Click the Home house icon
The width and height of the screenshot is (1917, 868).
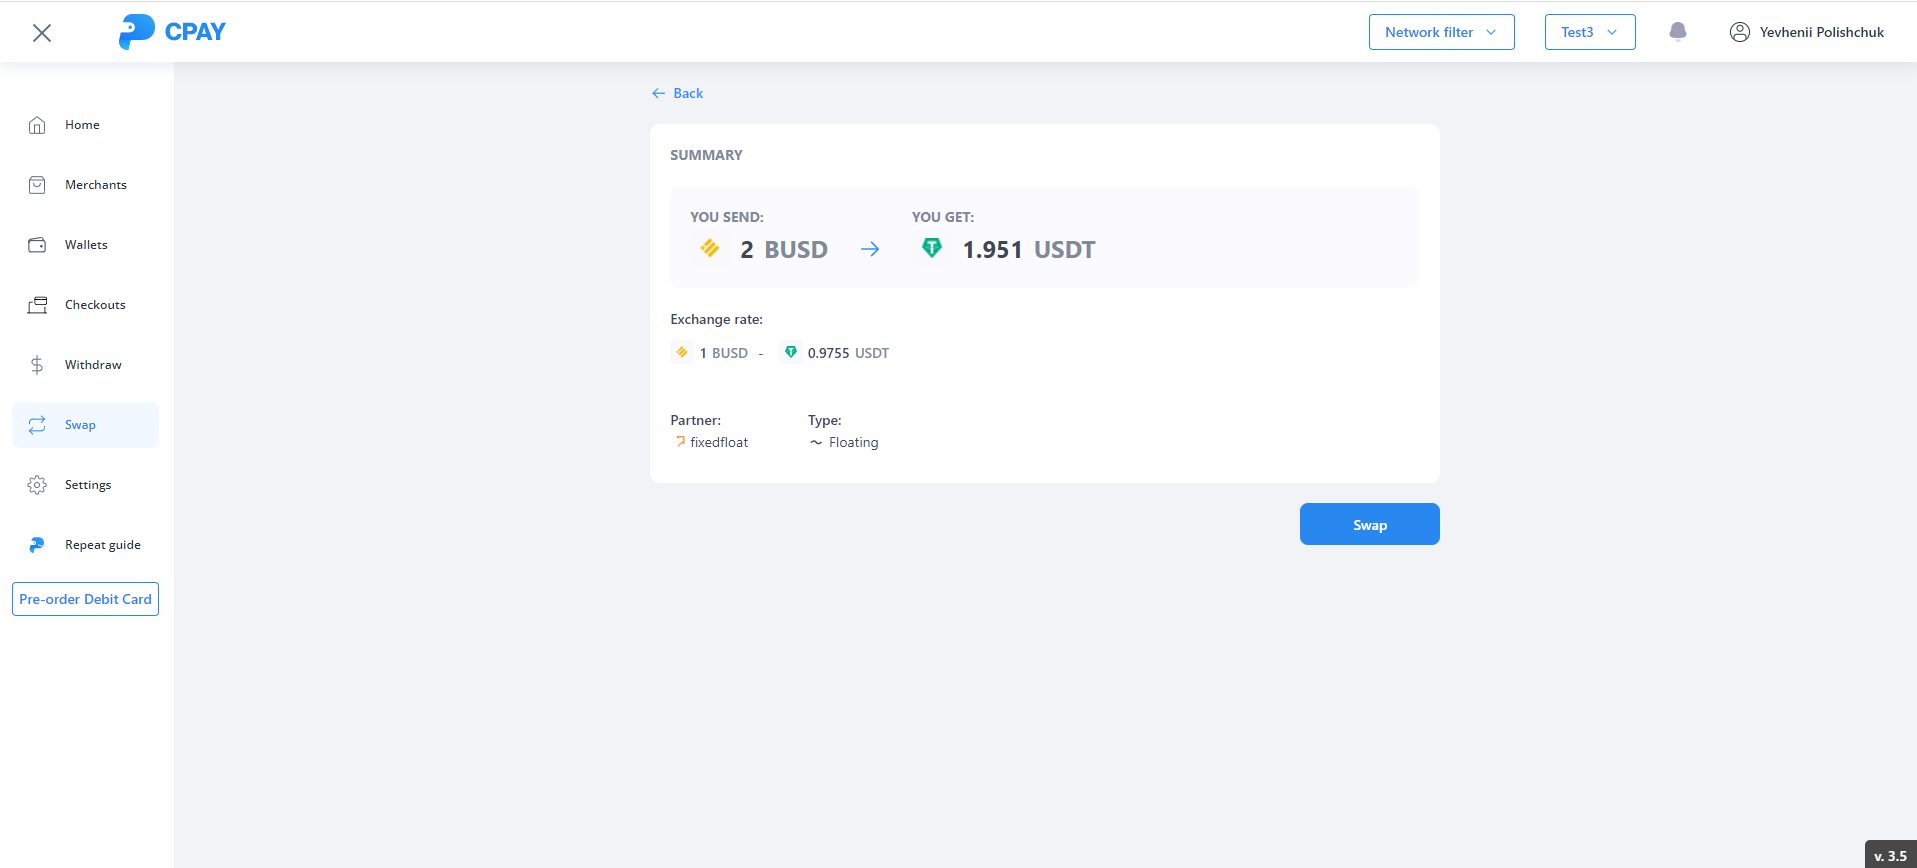click(x=37, y=125)
